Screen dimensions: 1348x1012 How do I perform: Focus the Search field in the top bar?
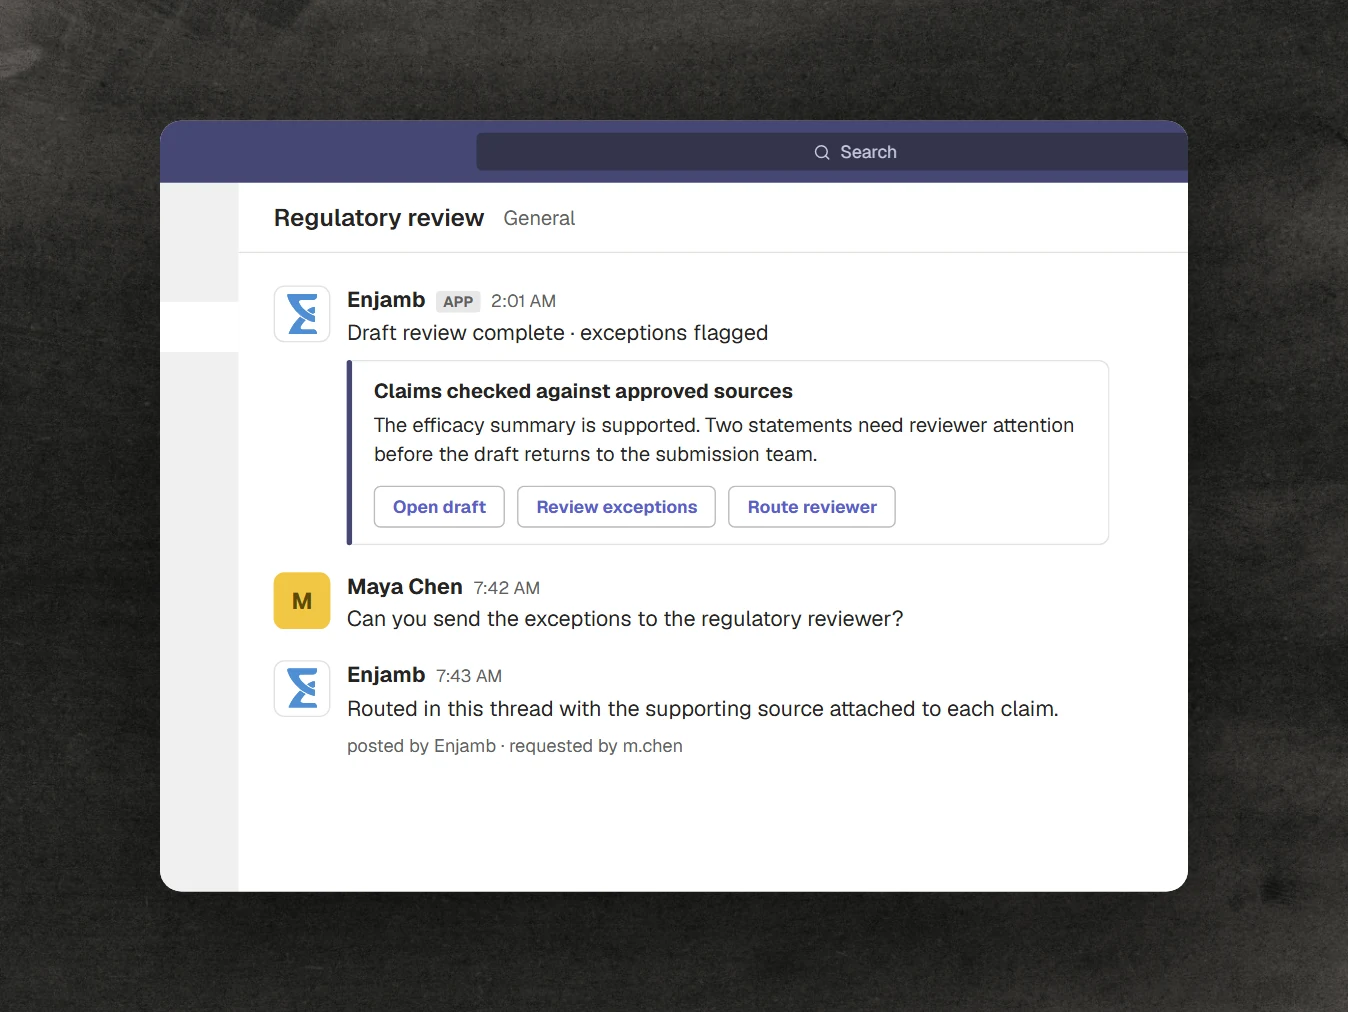[x=832, y=152]
